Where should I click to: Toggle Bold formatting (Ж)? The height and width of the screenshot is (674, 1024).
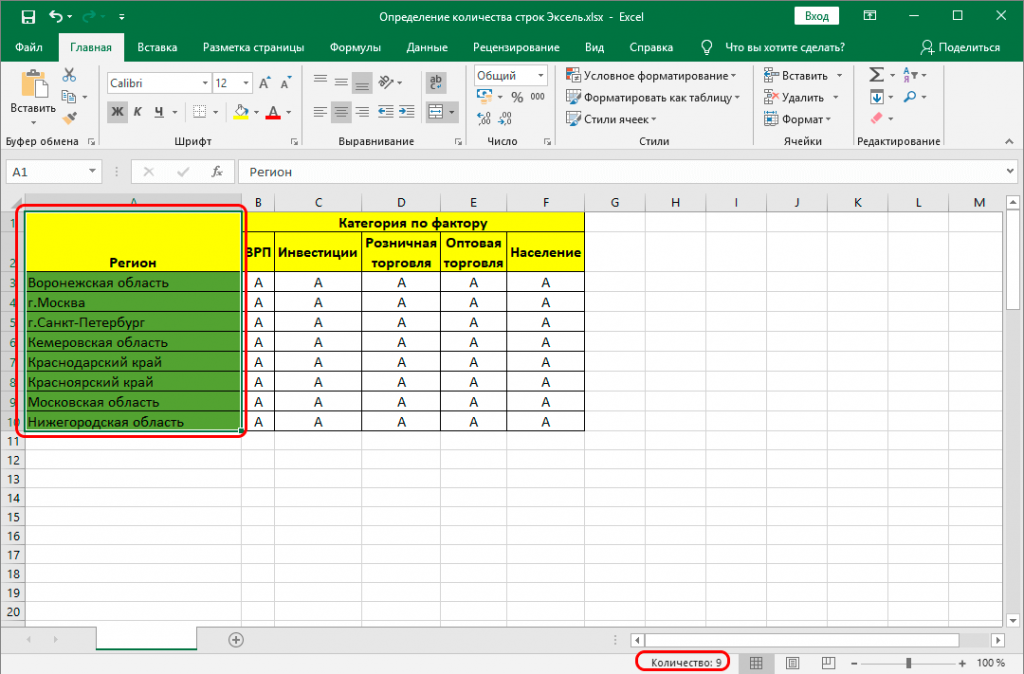tap(118, 112)
